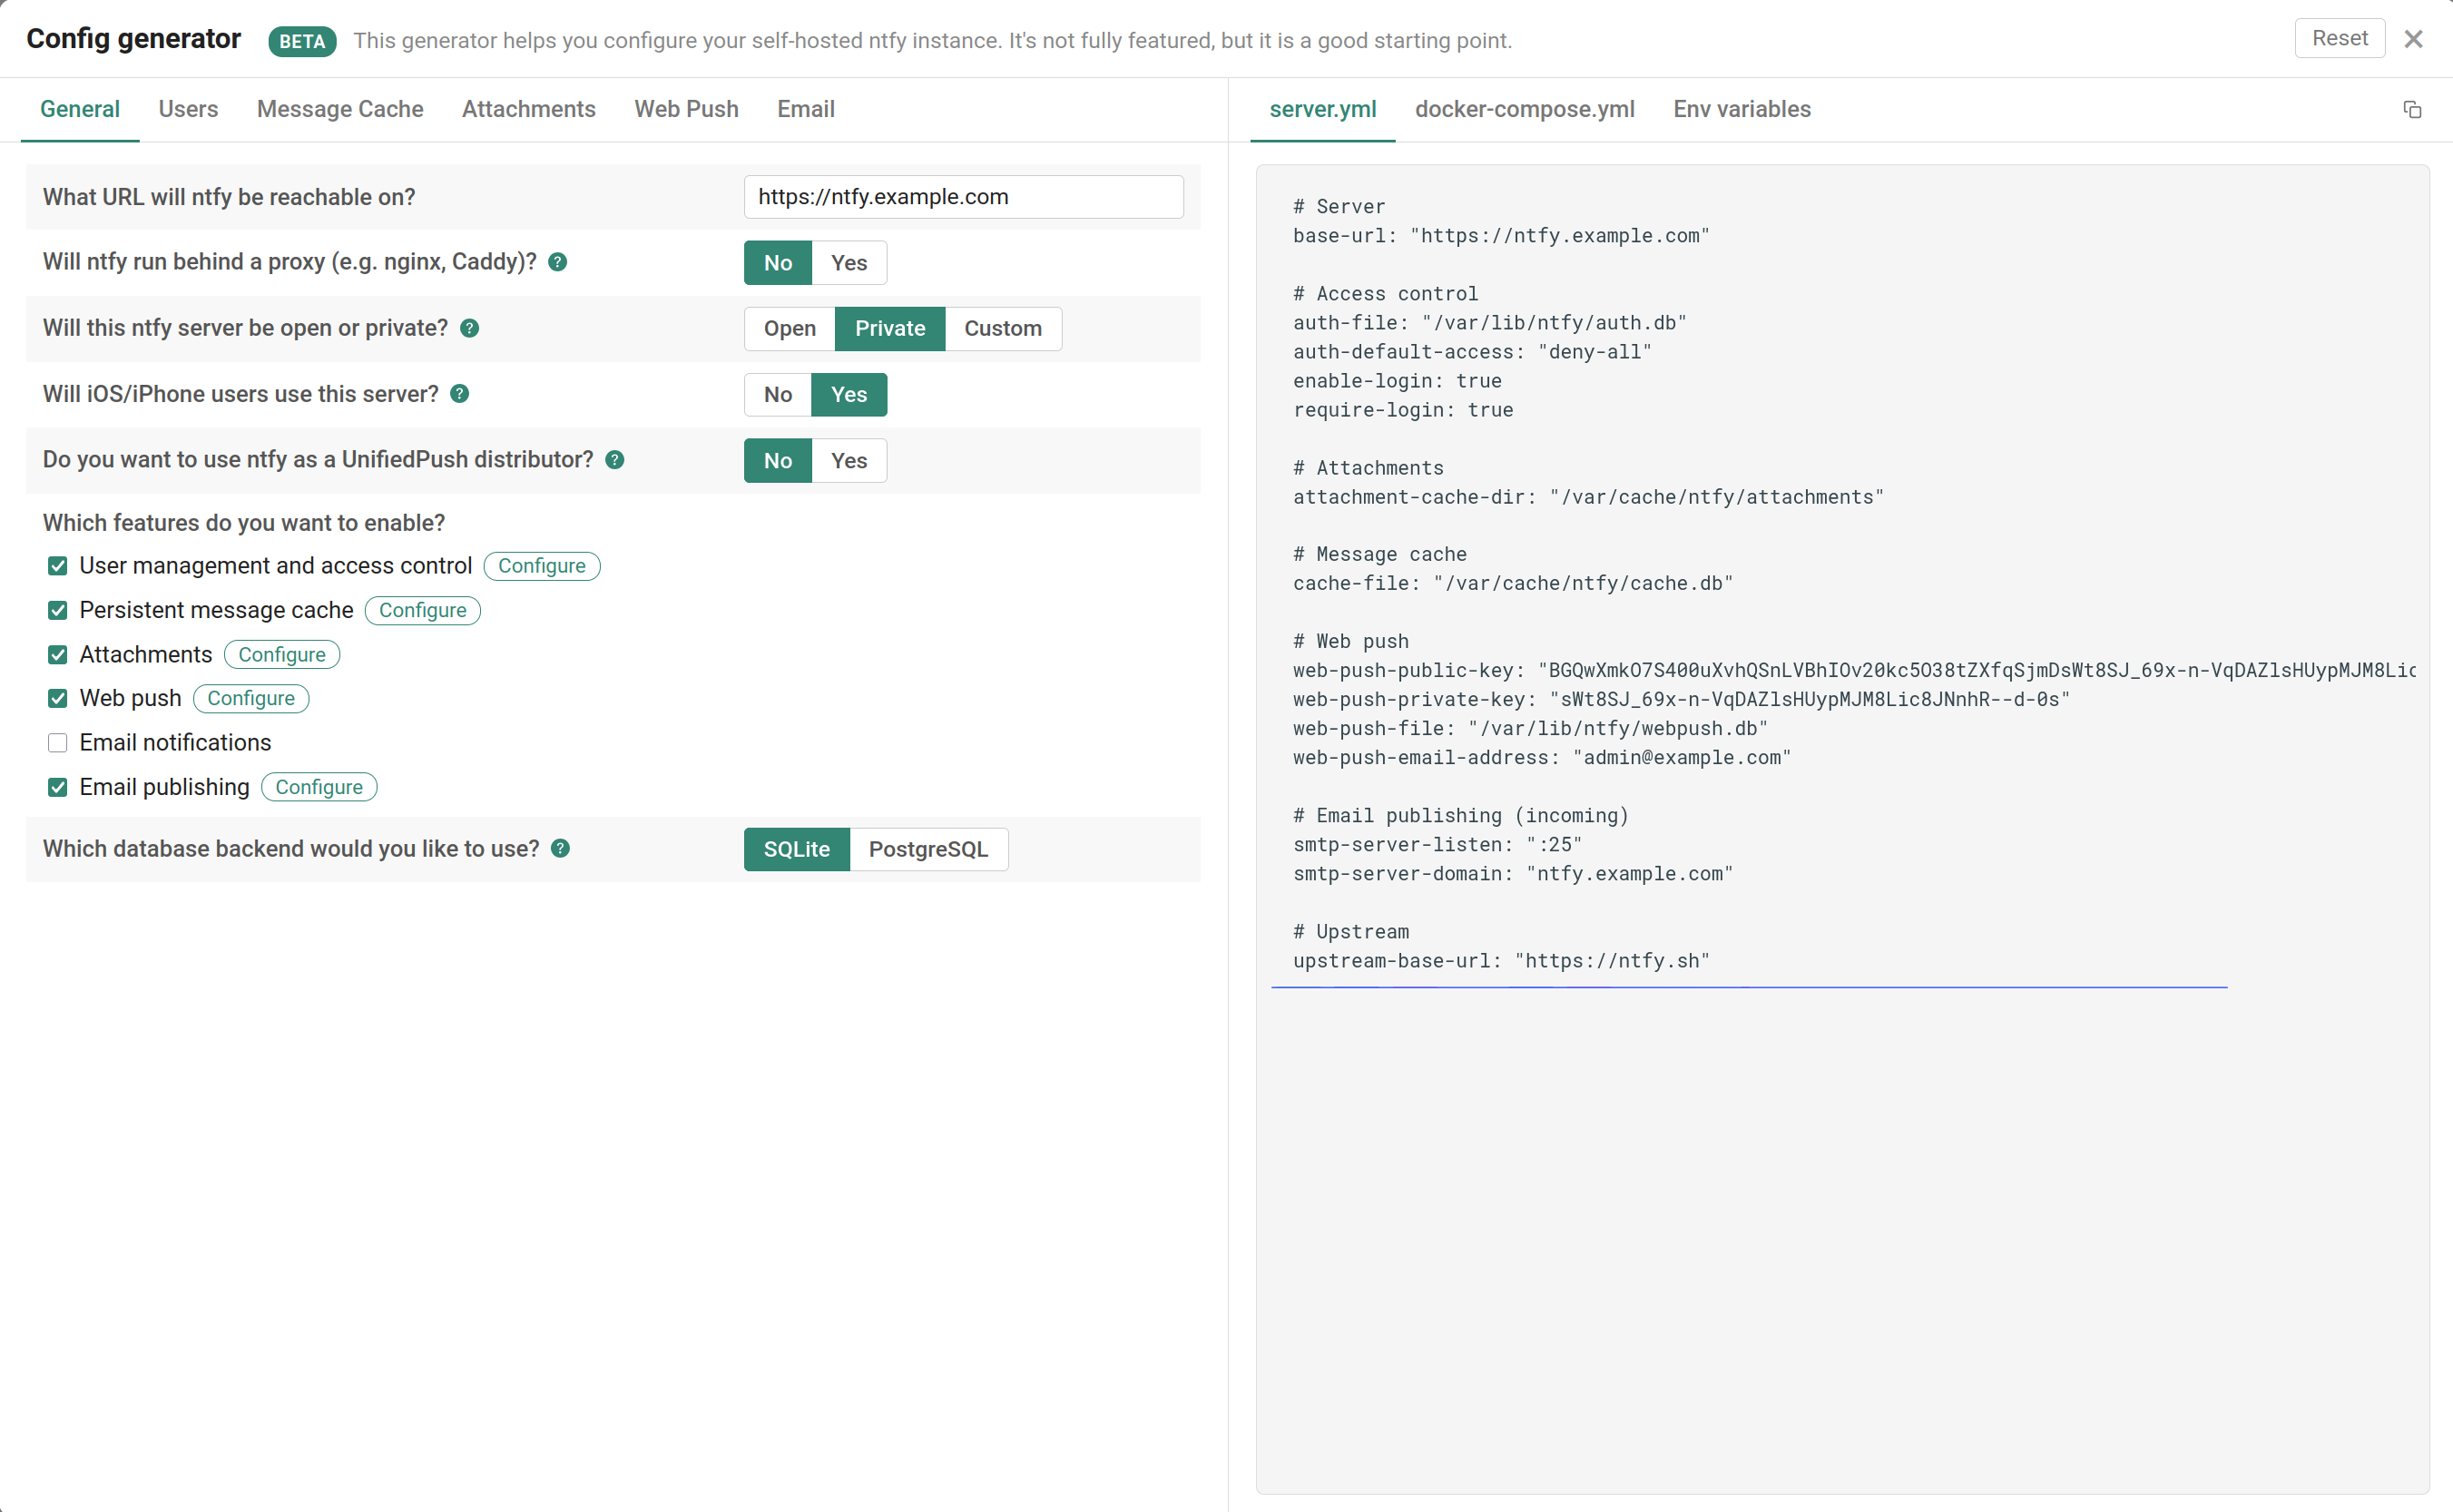Click Configure beside Persistent message cache
The image size is (2453, 1512).
point(422,611)
